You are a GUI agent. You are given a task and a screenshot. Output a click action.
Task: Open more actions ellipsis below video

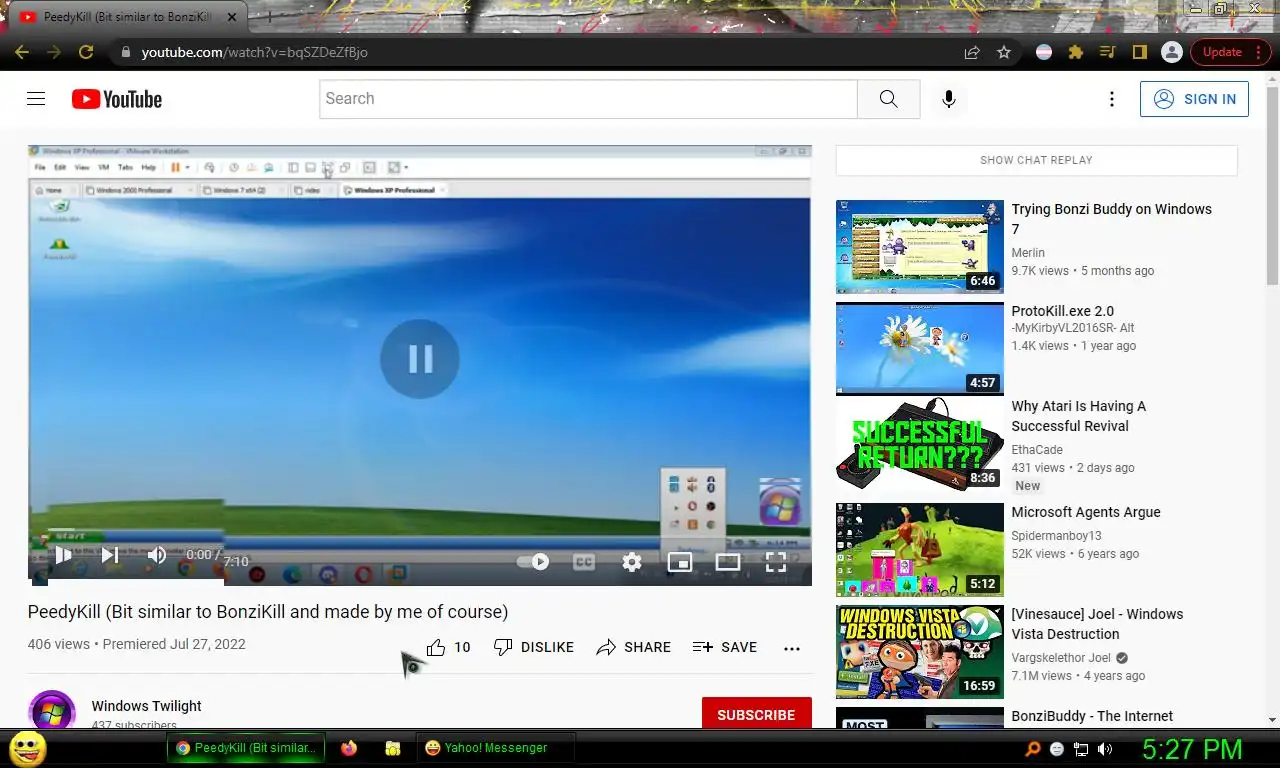click(x=792, y=648)
